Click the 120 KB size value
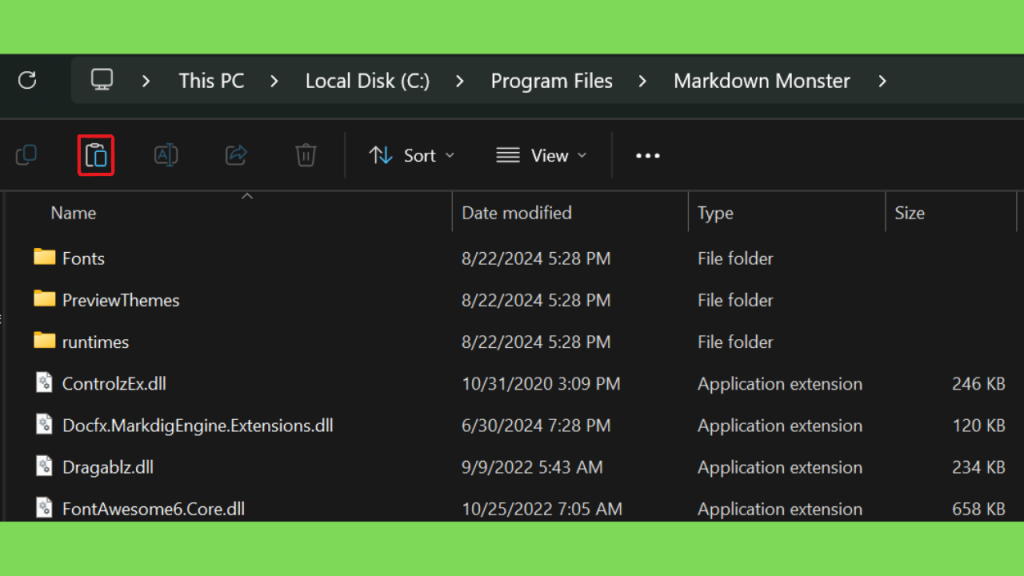This screenshot has width=1024, height=576. [x=978, y=426]
